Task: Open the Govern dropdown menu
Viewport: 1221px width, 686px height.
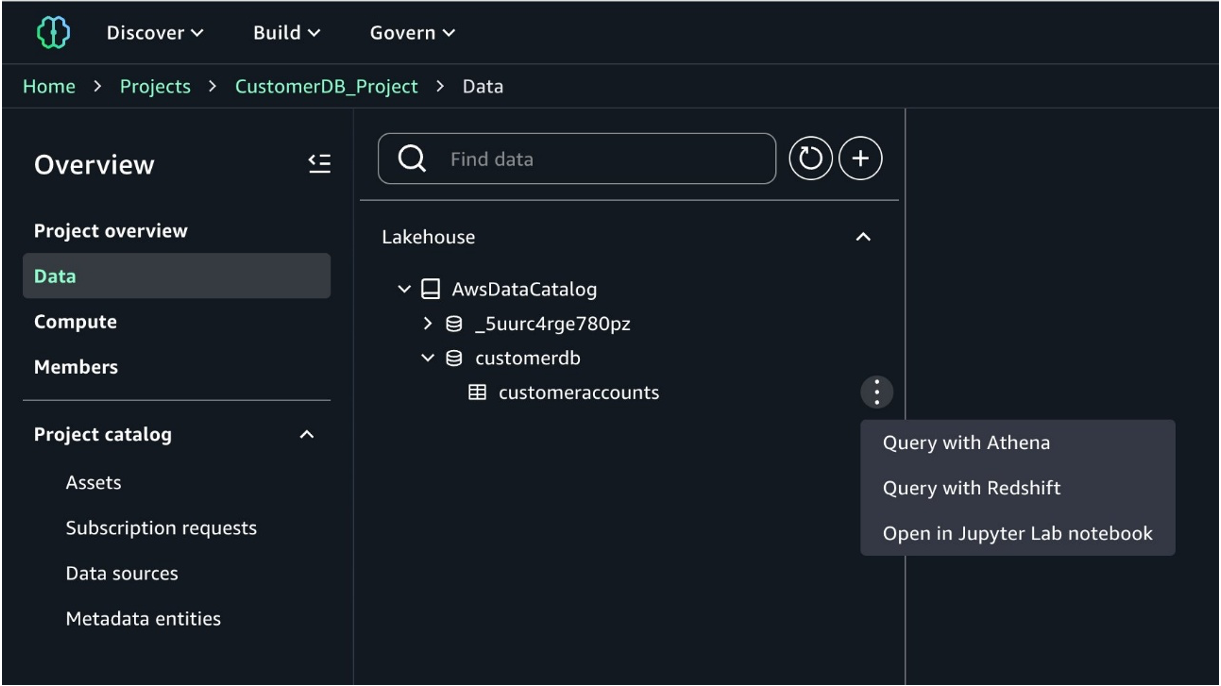Action: tap(412, 33)
